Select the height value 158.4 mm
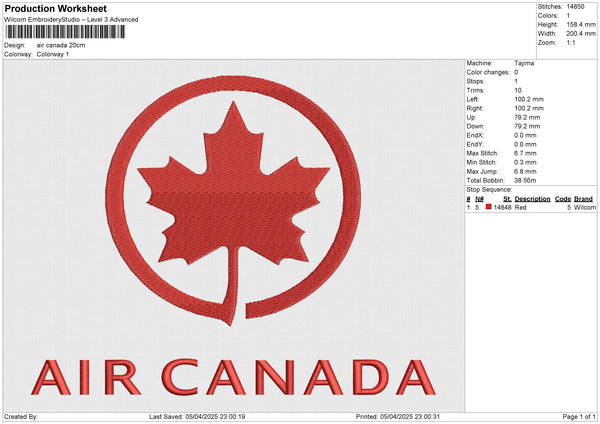 click(581, 24)
